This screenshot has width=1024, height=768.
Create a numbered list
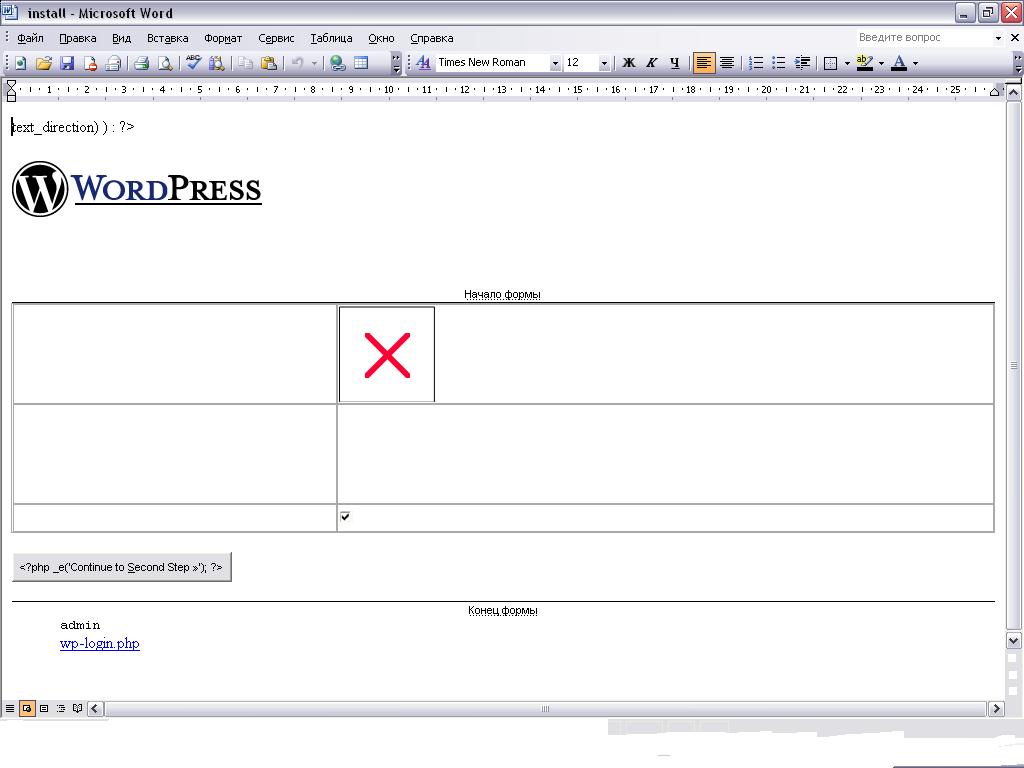756,63
